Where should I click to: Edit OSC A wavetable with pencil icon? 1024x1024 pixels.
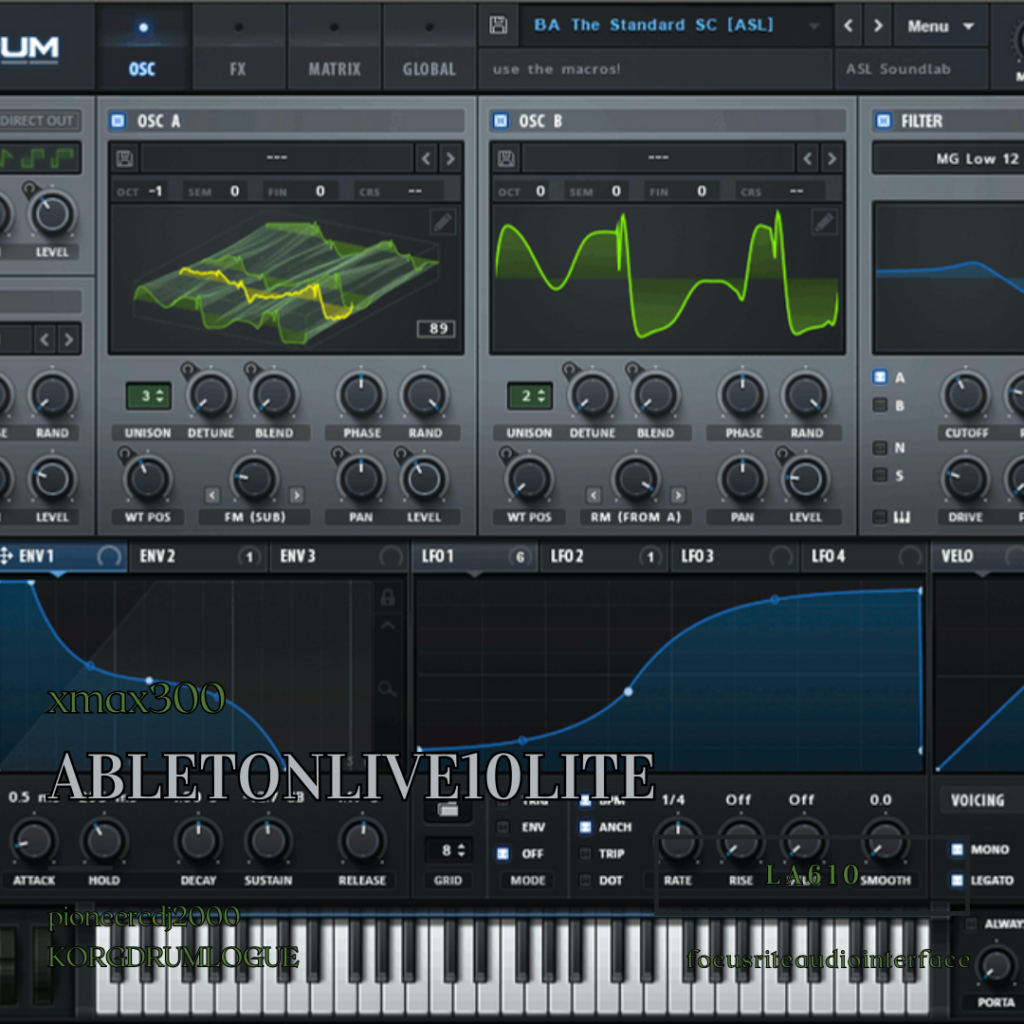click(443, 222)
